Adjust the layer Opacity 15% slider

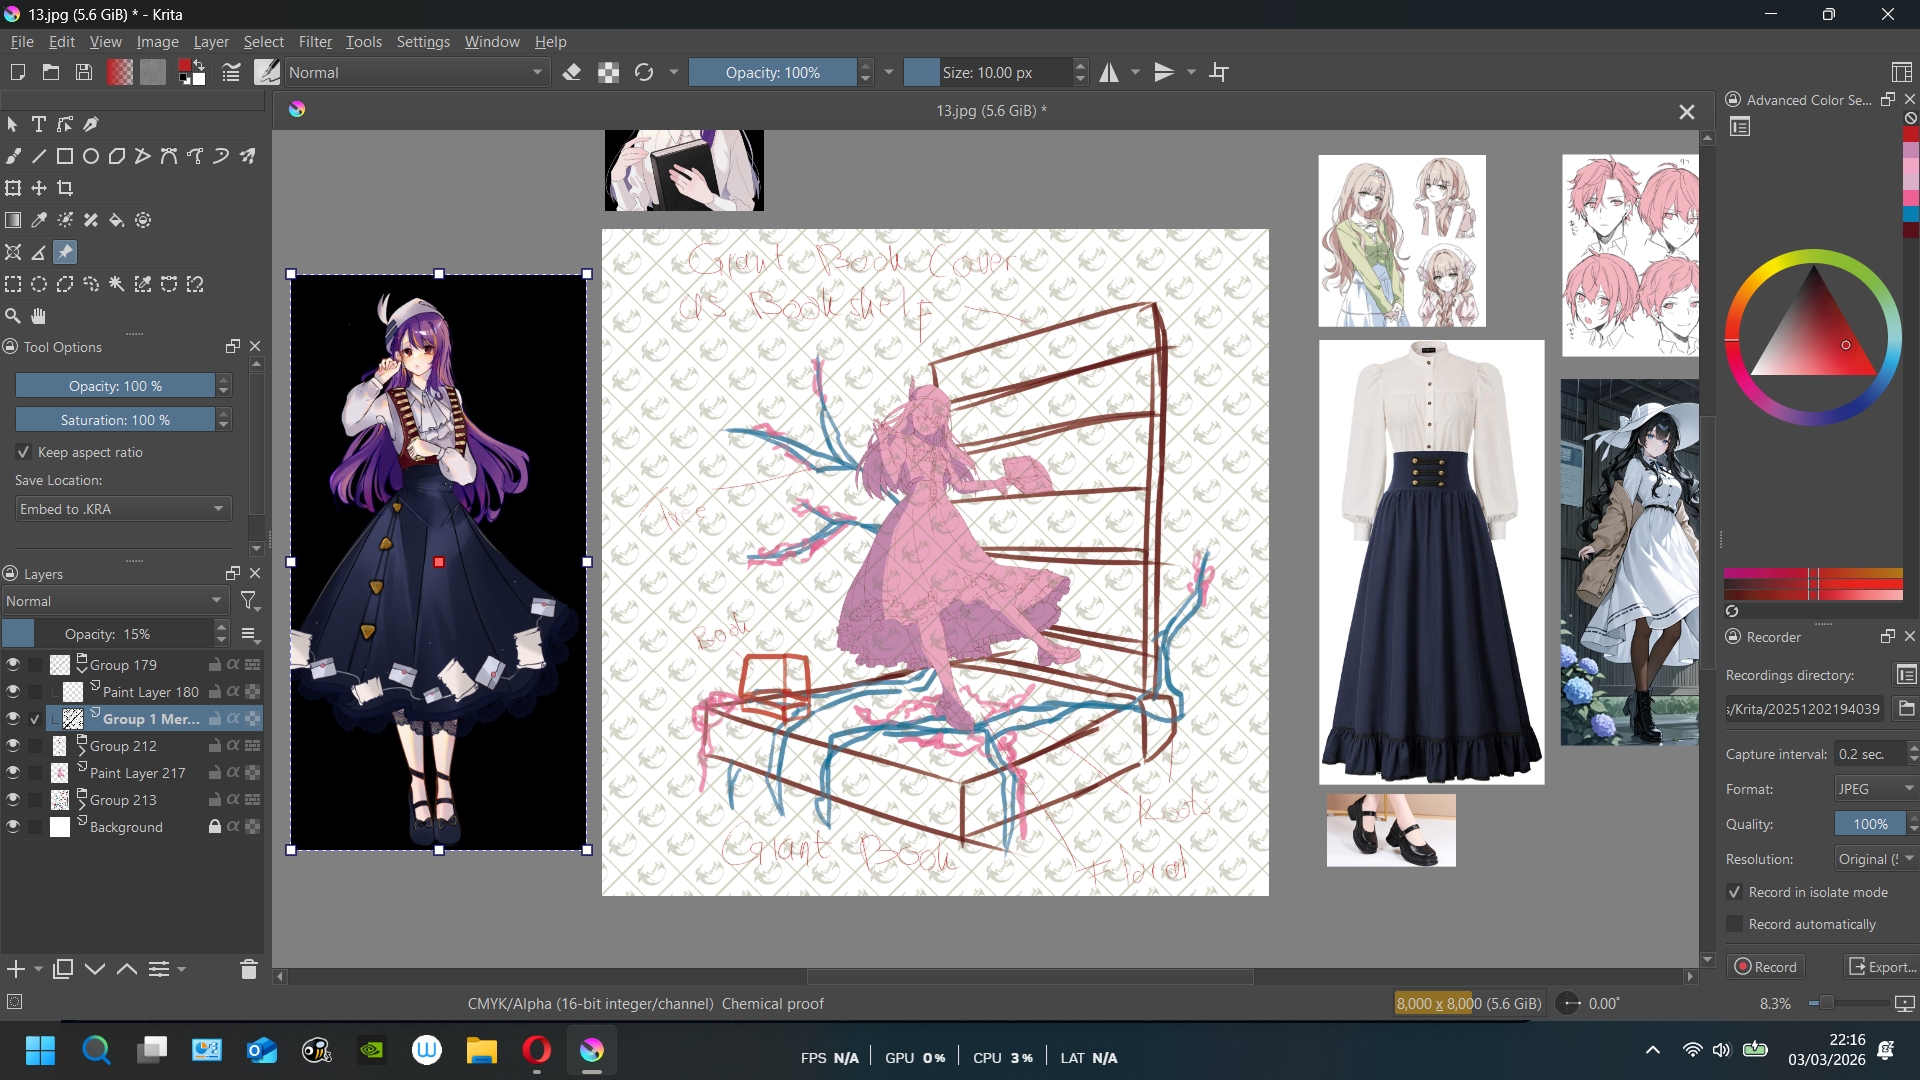(108, 634)
